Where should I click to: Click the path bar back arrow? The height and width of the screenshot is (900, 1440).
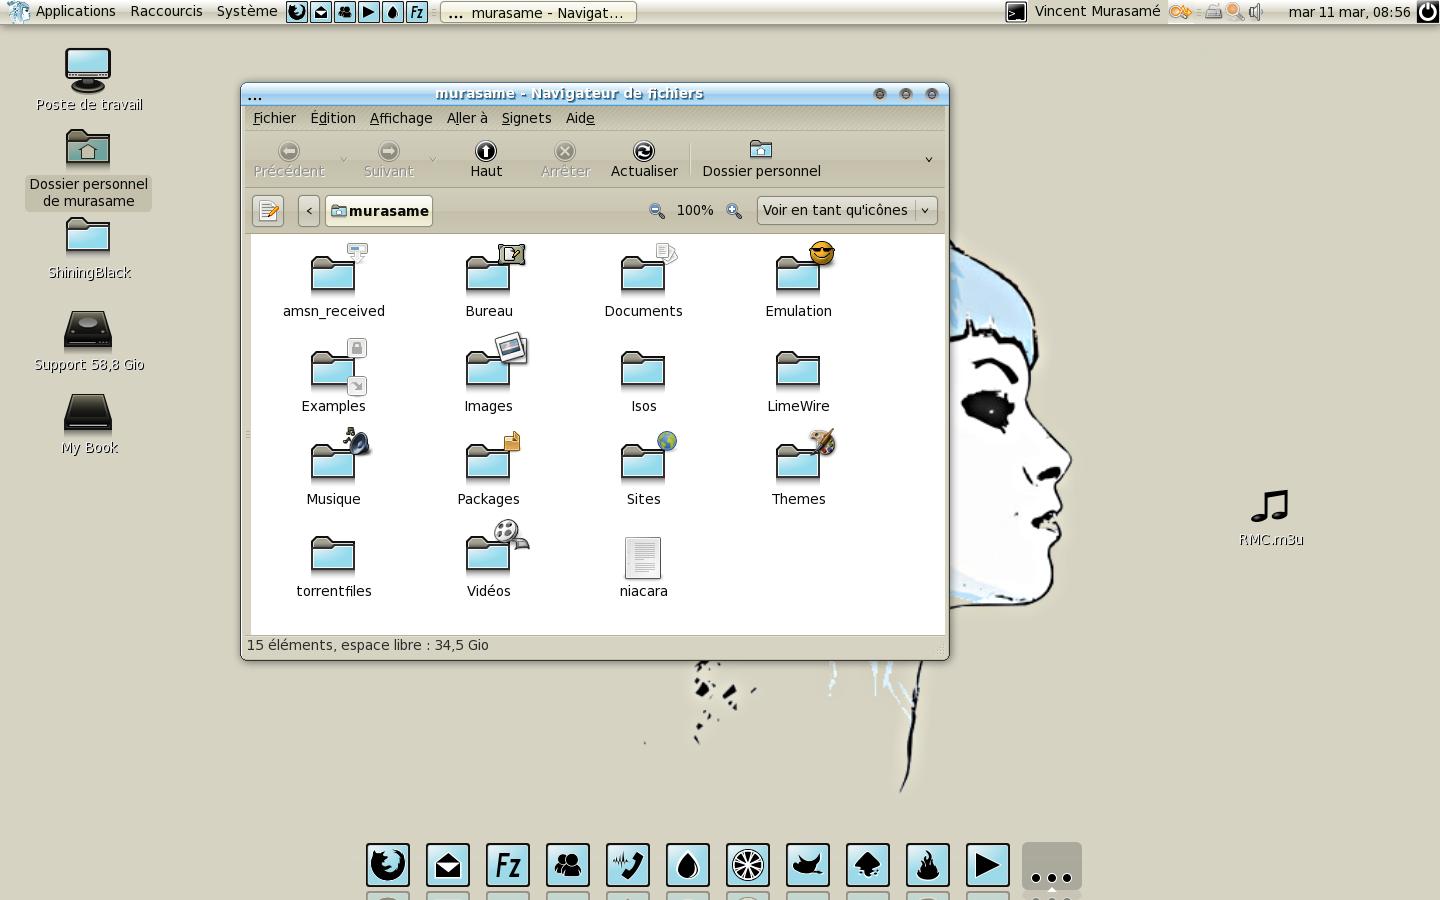tap(309, 211)
